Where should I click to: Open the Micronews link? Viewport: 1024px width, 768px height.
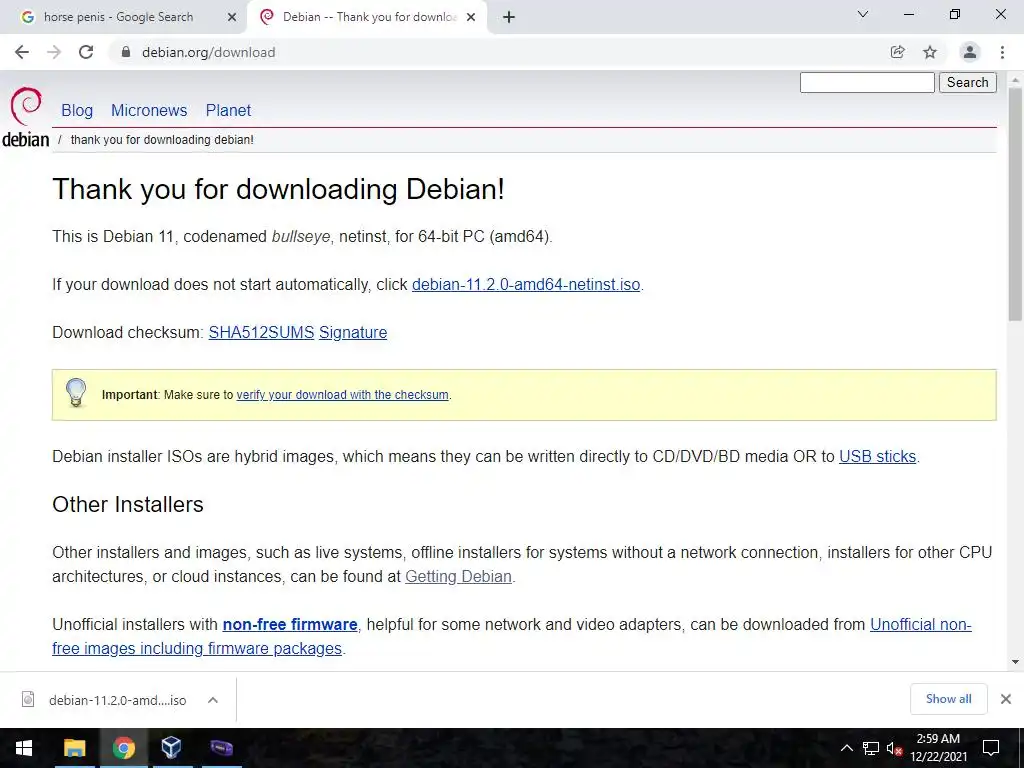point(149,110)
